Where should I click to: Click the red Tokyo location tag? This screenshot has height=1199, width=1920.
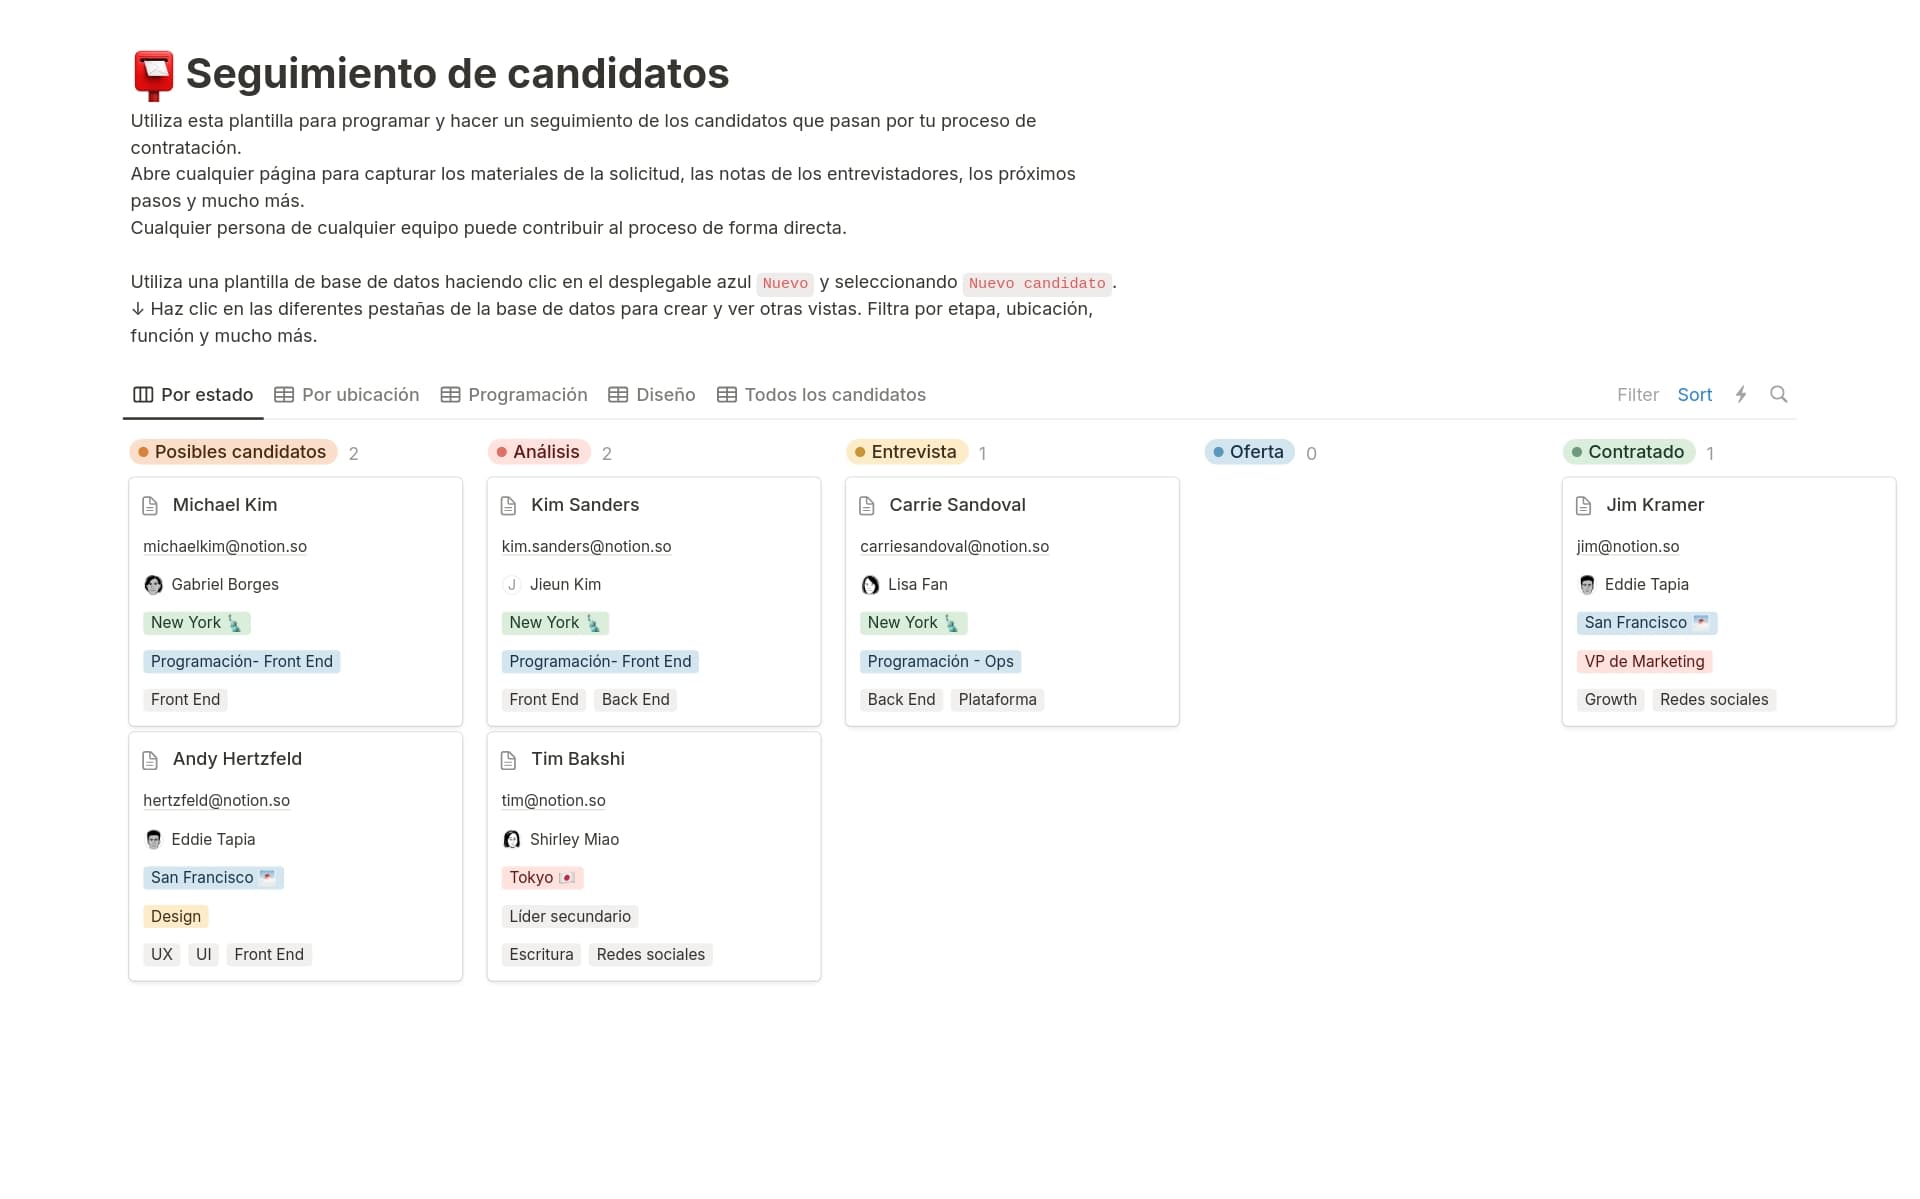pyautogui.click(x=541, y=878)
